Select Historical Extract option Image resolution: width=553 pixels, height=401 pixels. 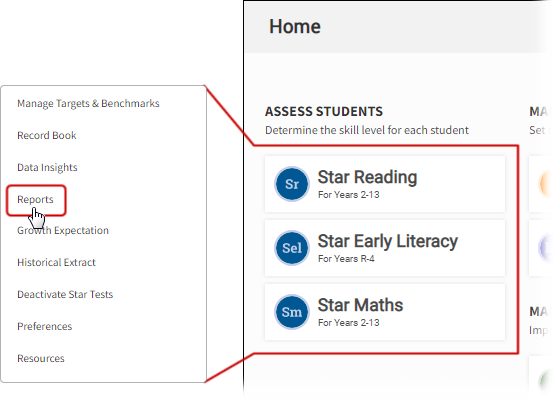pyautogui.click(x=56, y=262)
